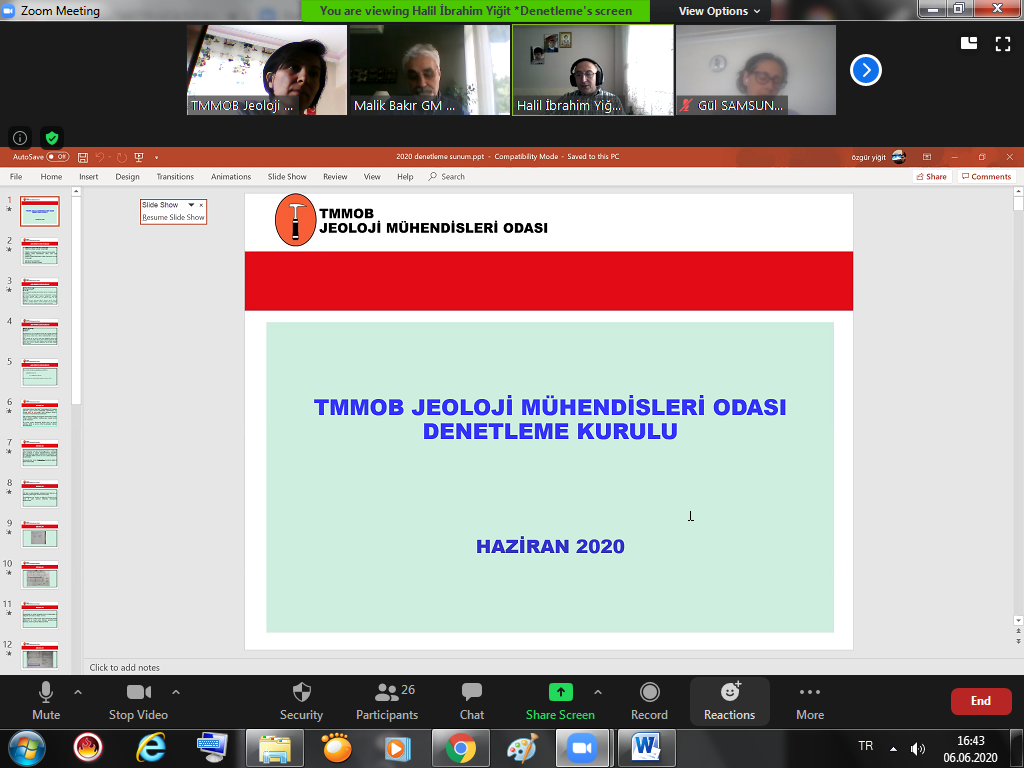The image size is (1024, 768).
Task: Click to add notes below slide
Action: coord(124,667)
